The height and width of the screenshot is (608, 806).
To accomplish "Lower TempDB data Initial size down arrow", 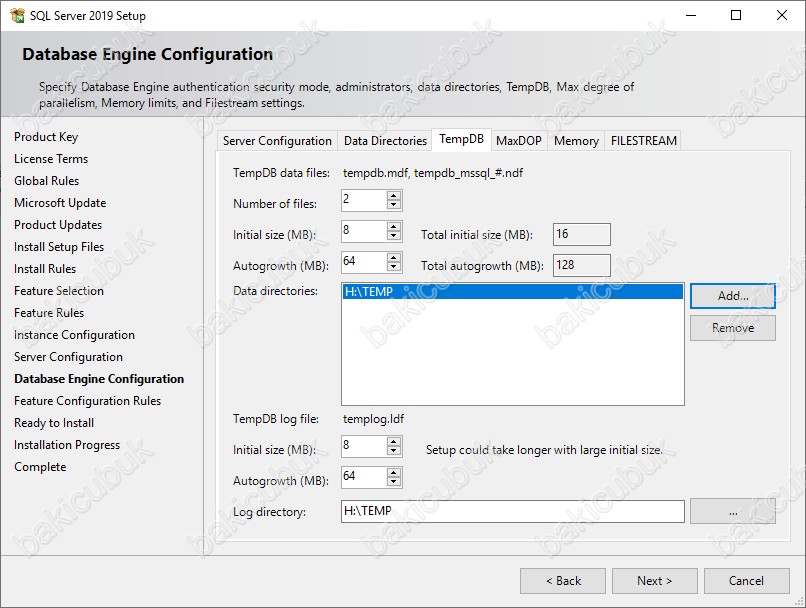I will [394, 235].
